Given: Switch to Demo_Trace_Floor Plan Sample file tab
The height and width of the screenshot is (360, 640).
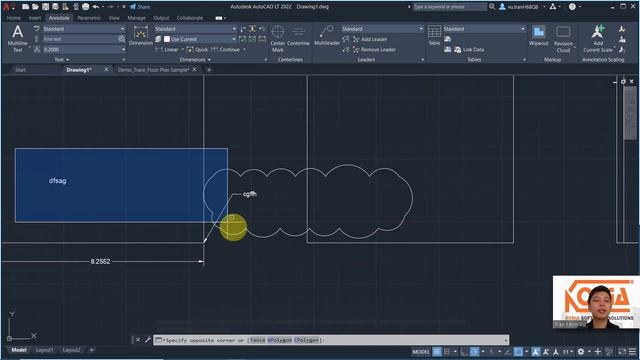Looking at the screenshot, I should tap(153, 70).
